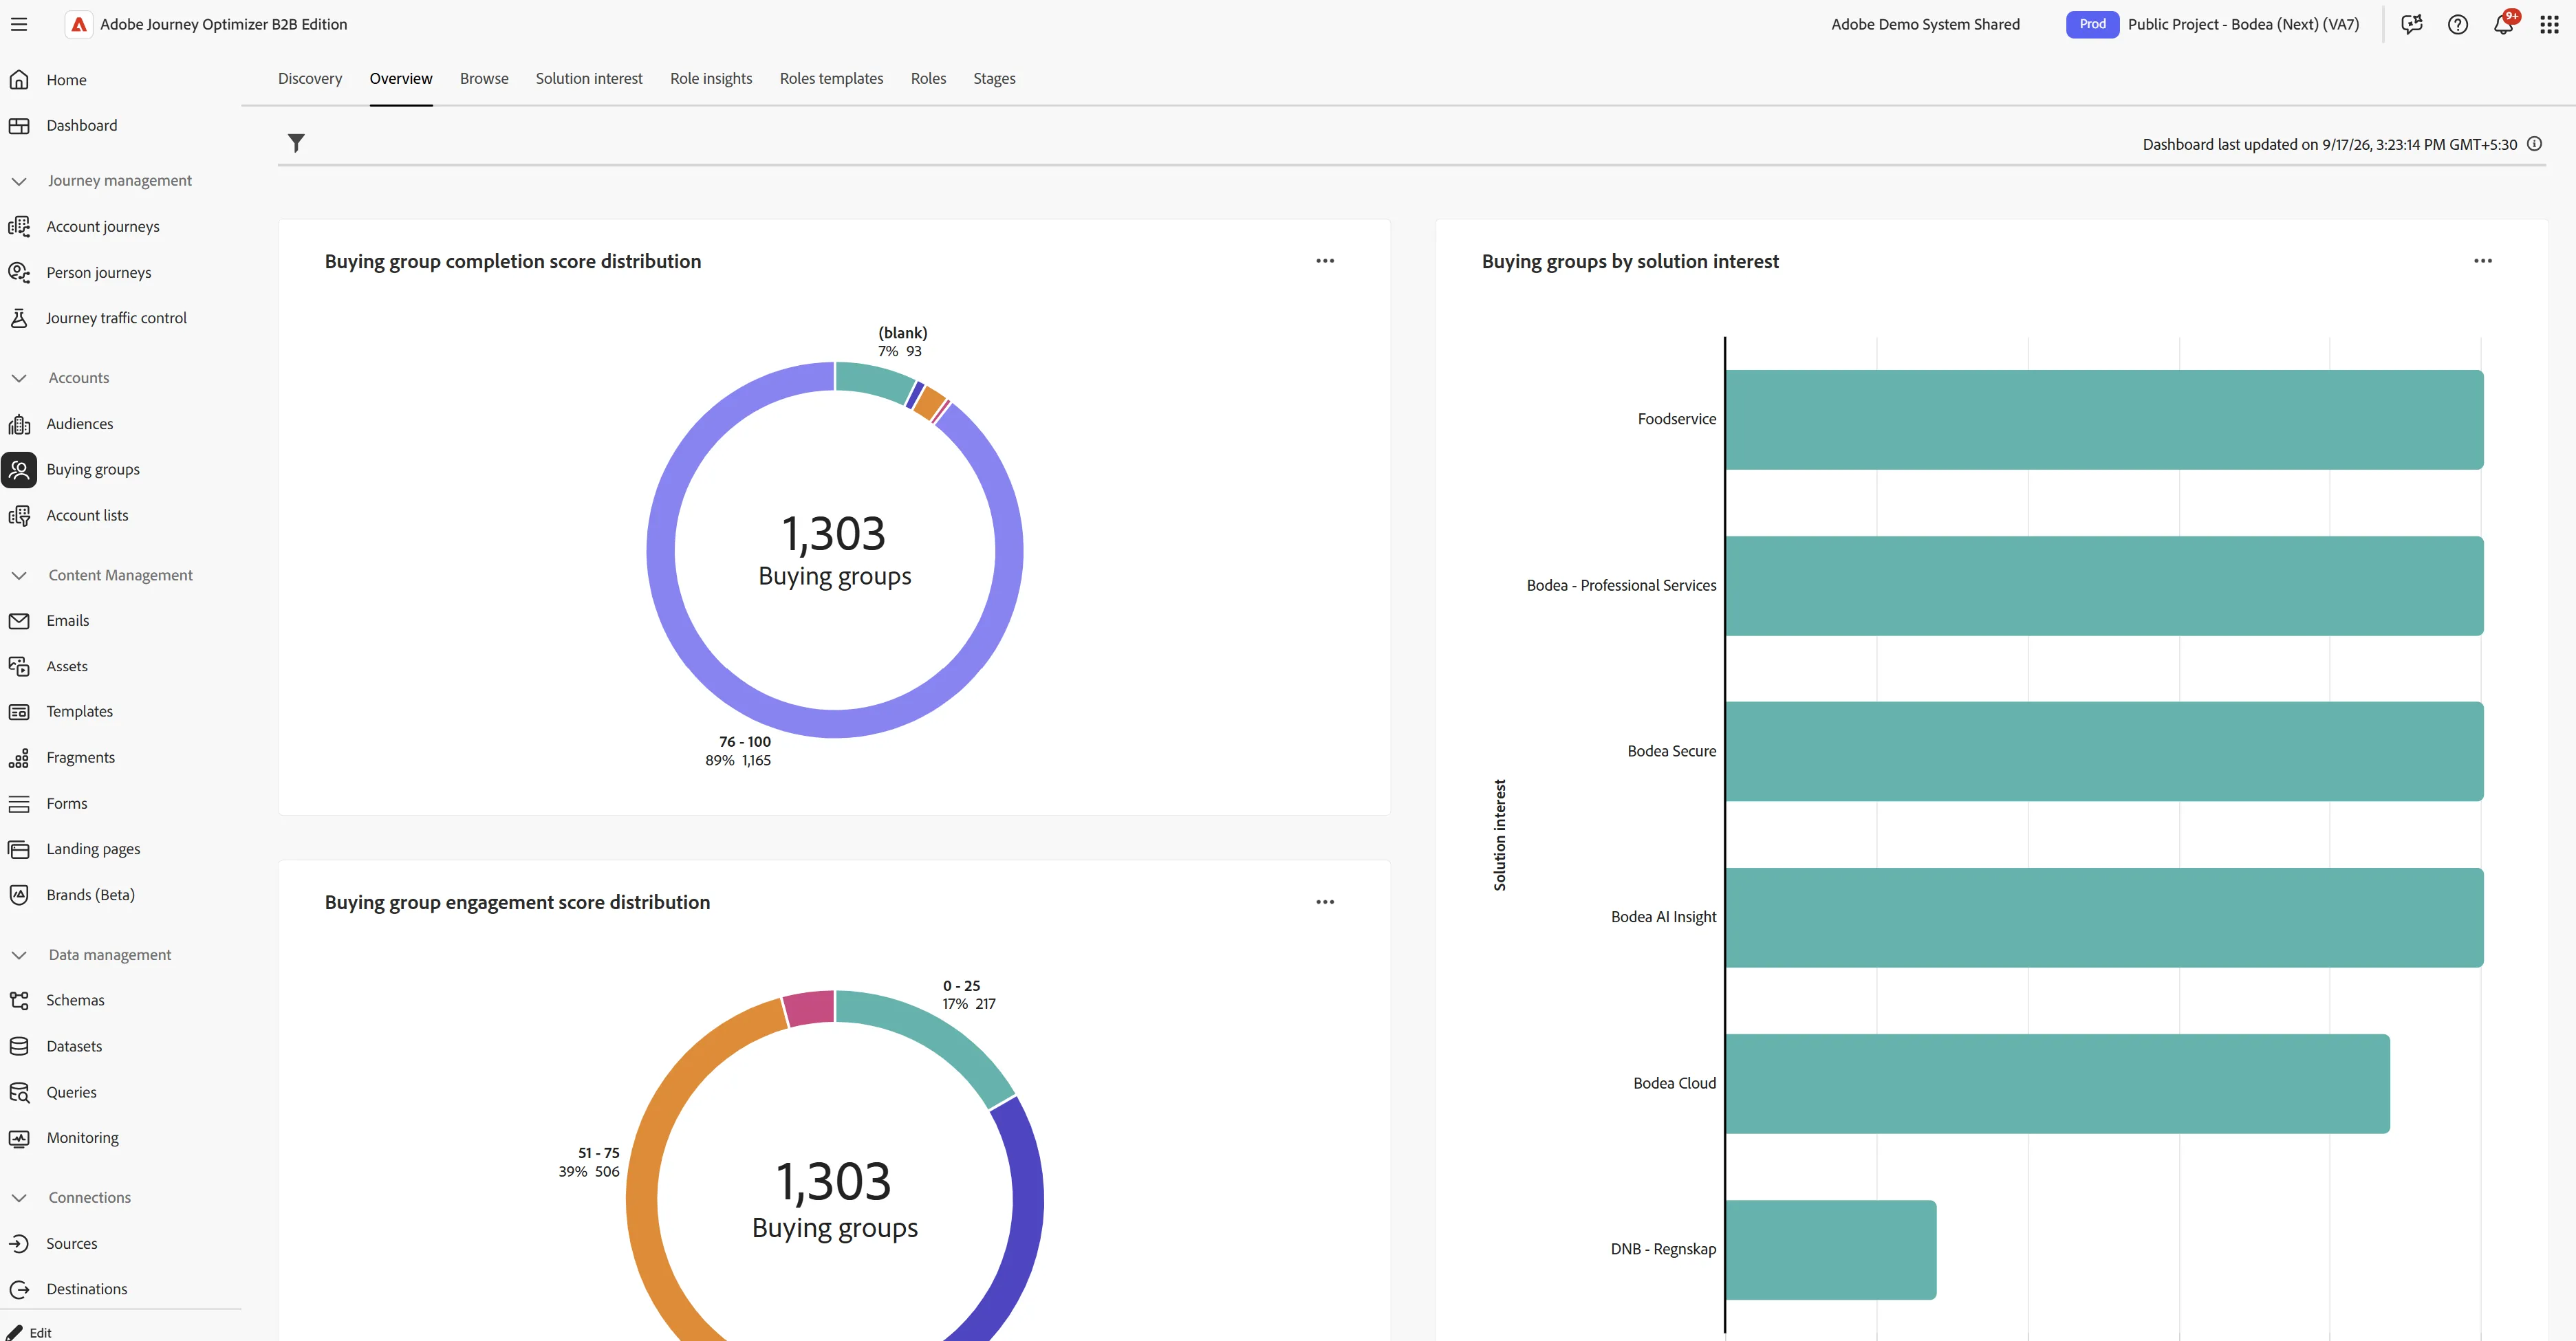The image size is (2576, 1341).
Task: Click the Foodservice bar in chart
Action: pyautogui.click(x=2104, y=420)
